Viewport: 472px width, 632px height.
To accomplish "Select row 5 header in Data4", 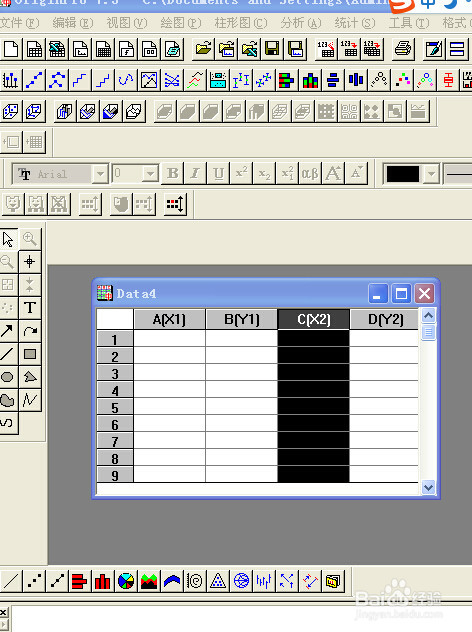I will click(x=115, y=407).
